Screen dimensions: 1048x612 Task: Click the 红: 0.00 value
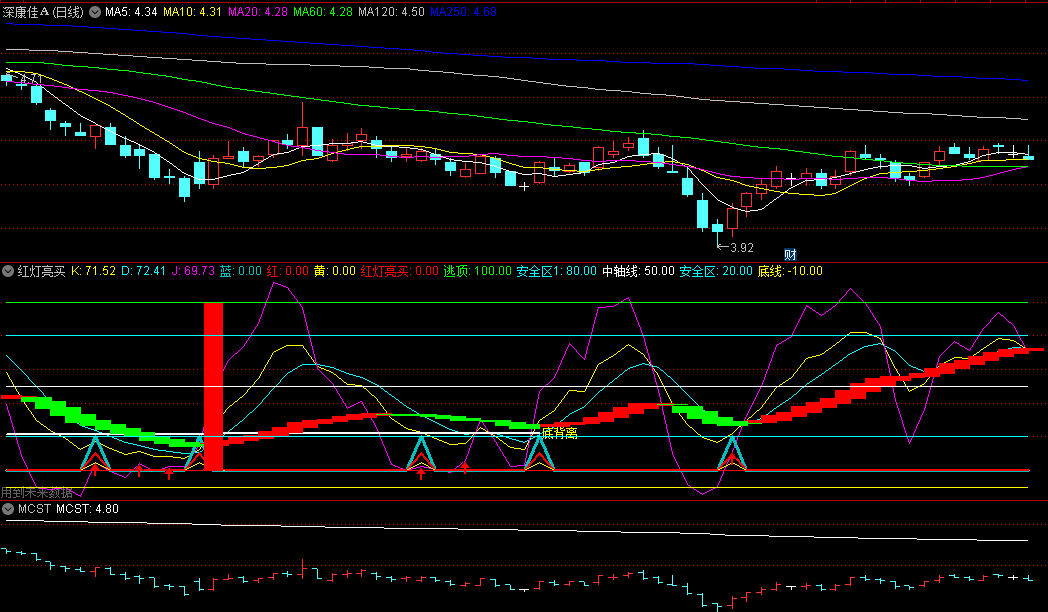pyautogui.click(x=287, y=271)
